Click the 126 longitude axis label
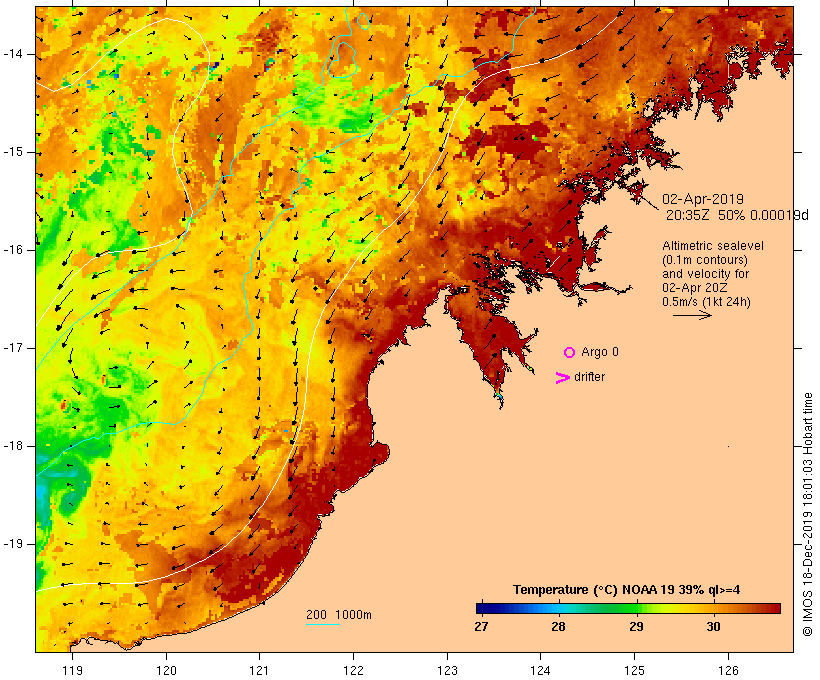 pyautogui.click(x=728, y=670)
